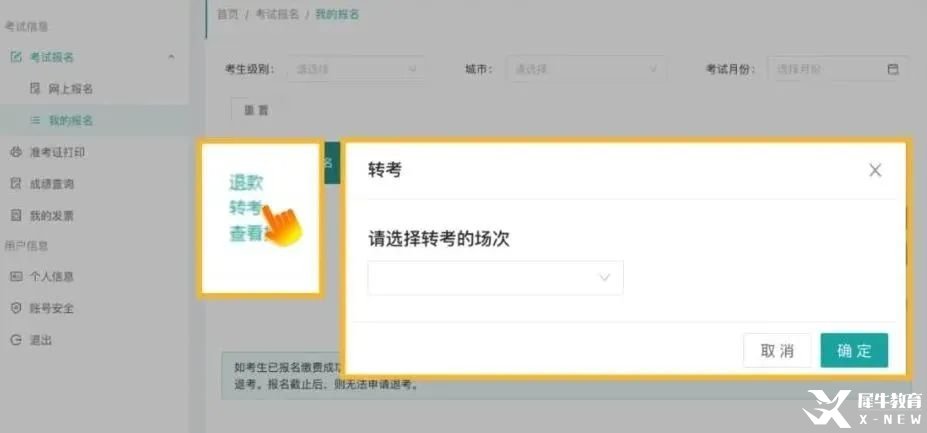The height and width of the screenshot is (433, 927).
Task: Click the 重置 button
Action: click(256, 111)
